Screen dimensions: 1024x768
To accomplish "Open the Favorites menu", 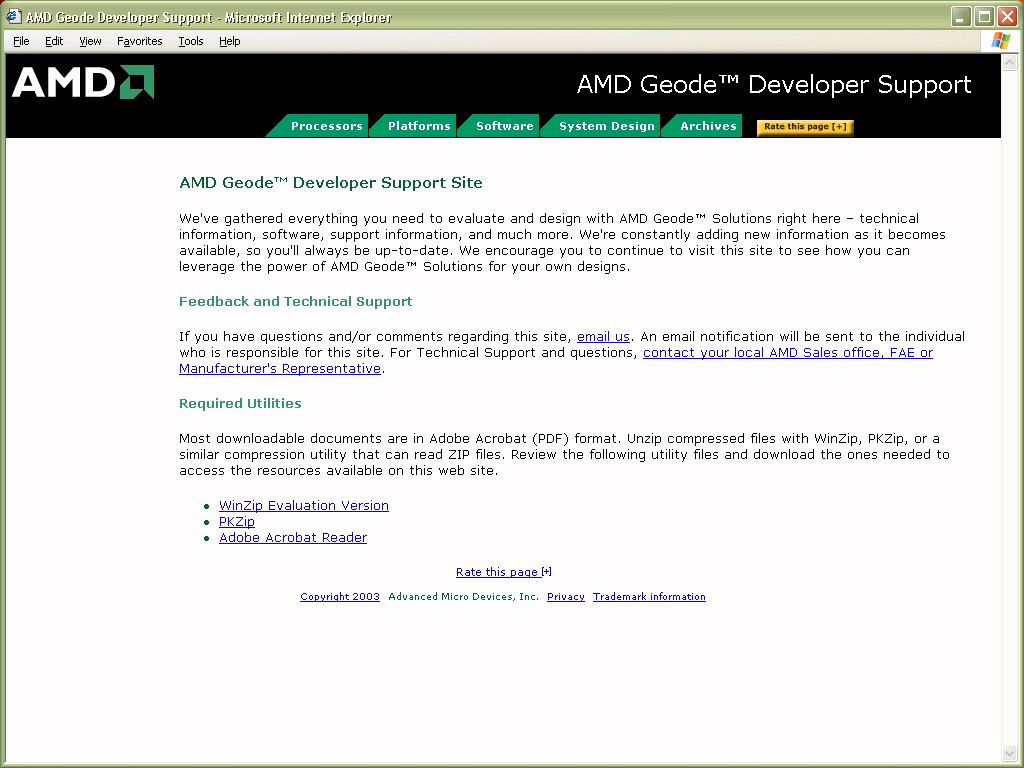I will (x=139, y=41).
